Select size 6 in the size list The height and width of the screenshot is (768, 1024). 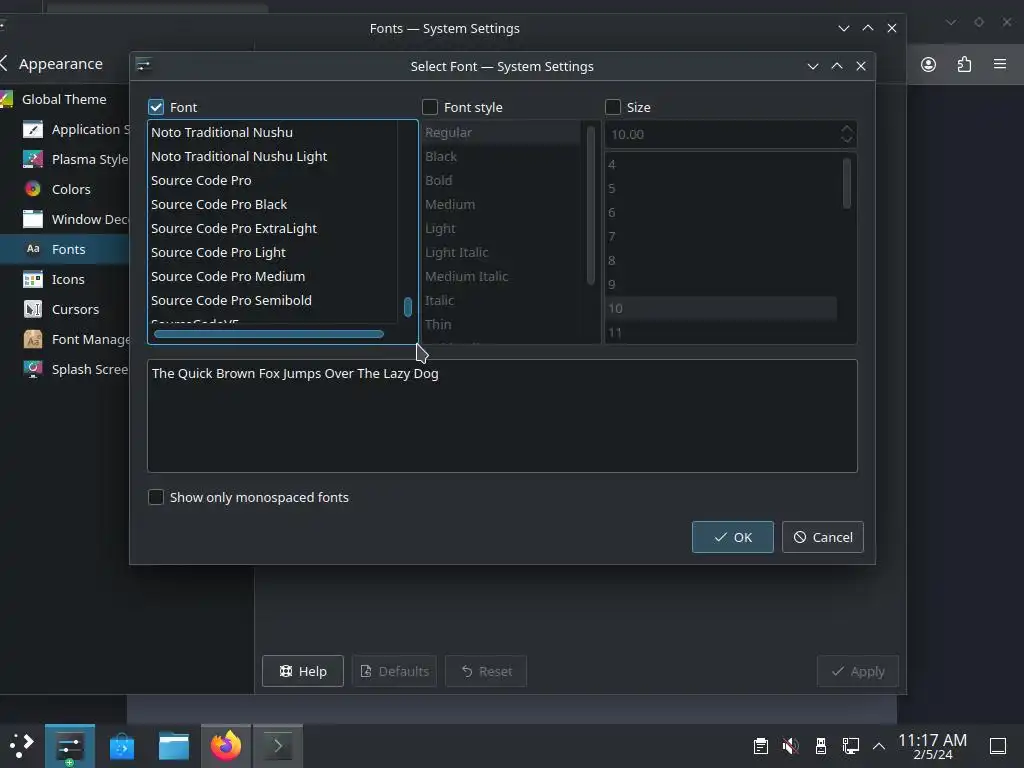pyautogui.click(x=722, y=213)
